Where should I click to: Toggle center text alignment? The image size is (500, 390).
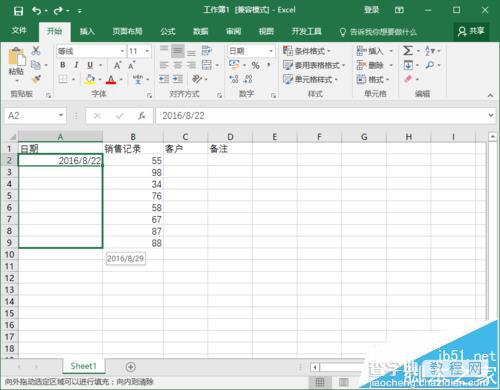pos(178,65)
